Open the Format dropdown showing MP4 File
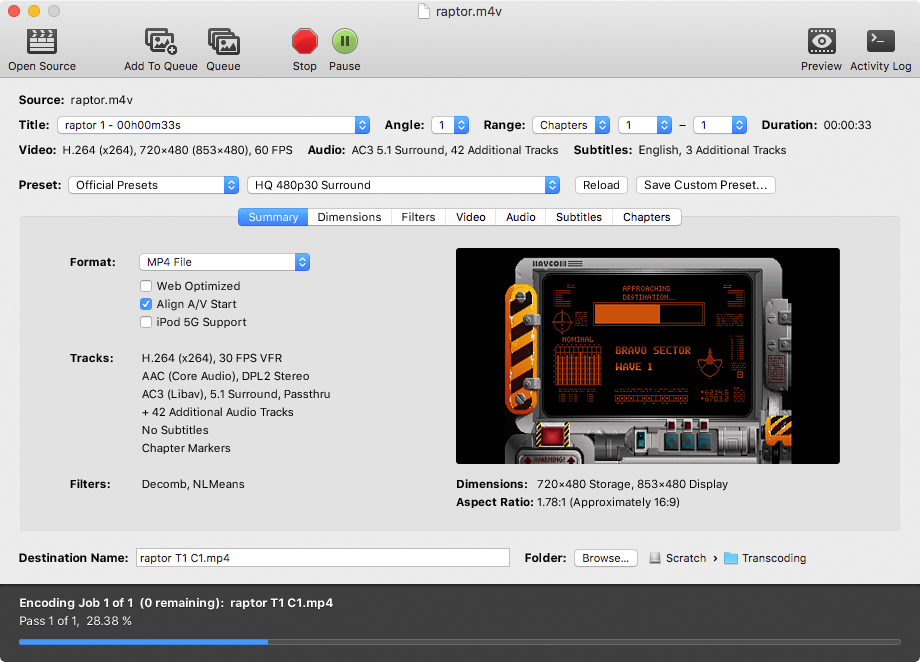Viewport: 920px width, 662px height. 224,262
